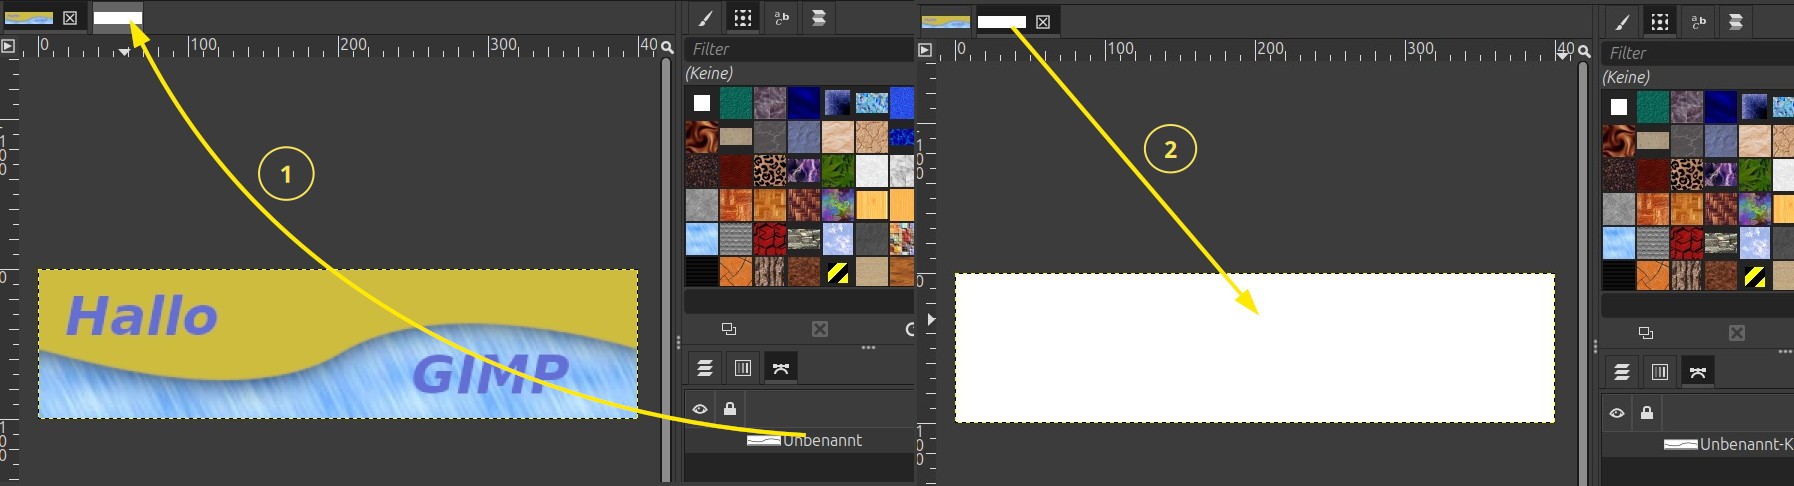Delete the selected pattern in the right window

[1737, 333]
